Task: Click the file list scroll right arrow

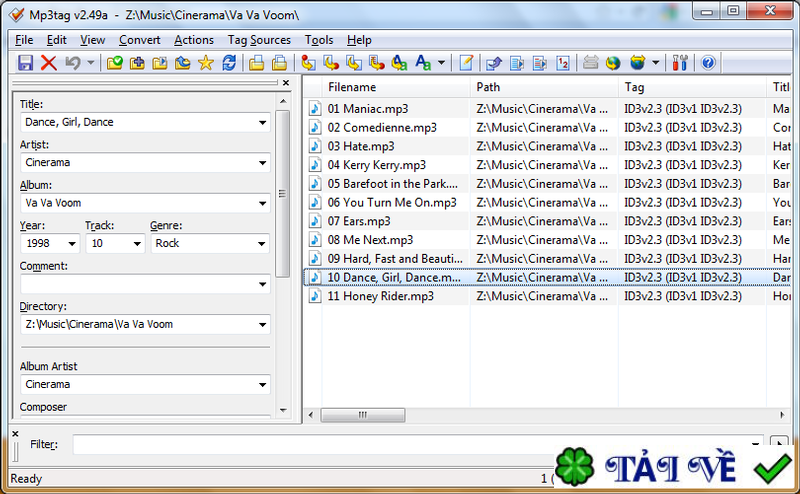Action: tap(782, 415)
